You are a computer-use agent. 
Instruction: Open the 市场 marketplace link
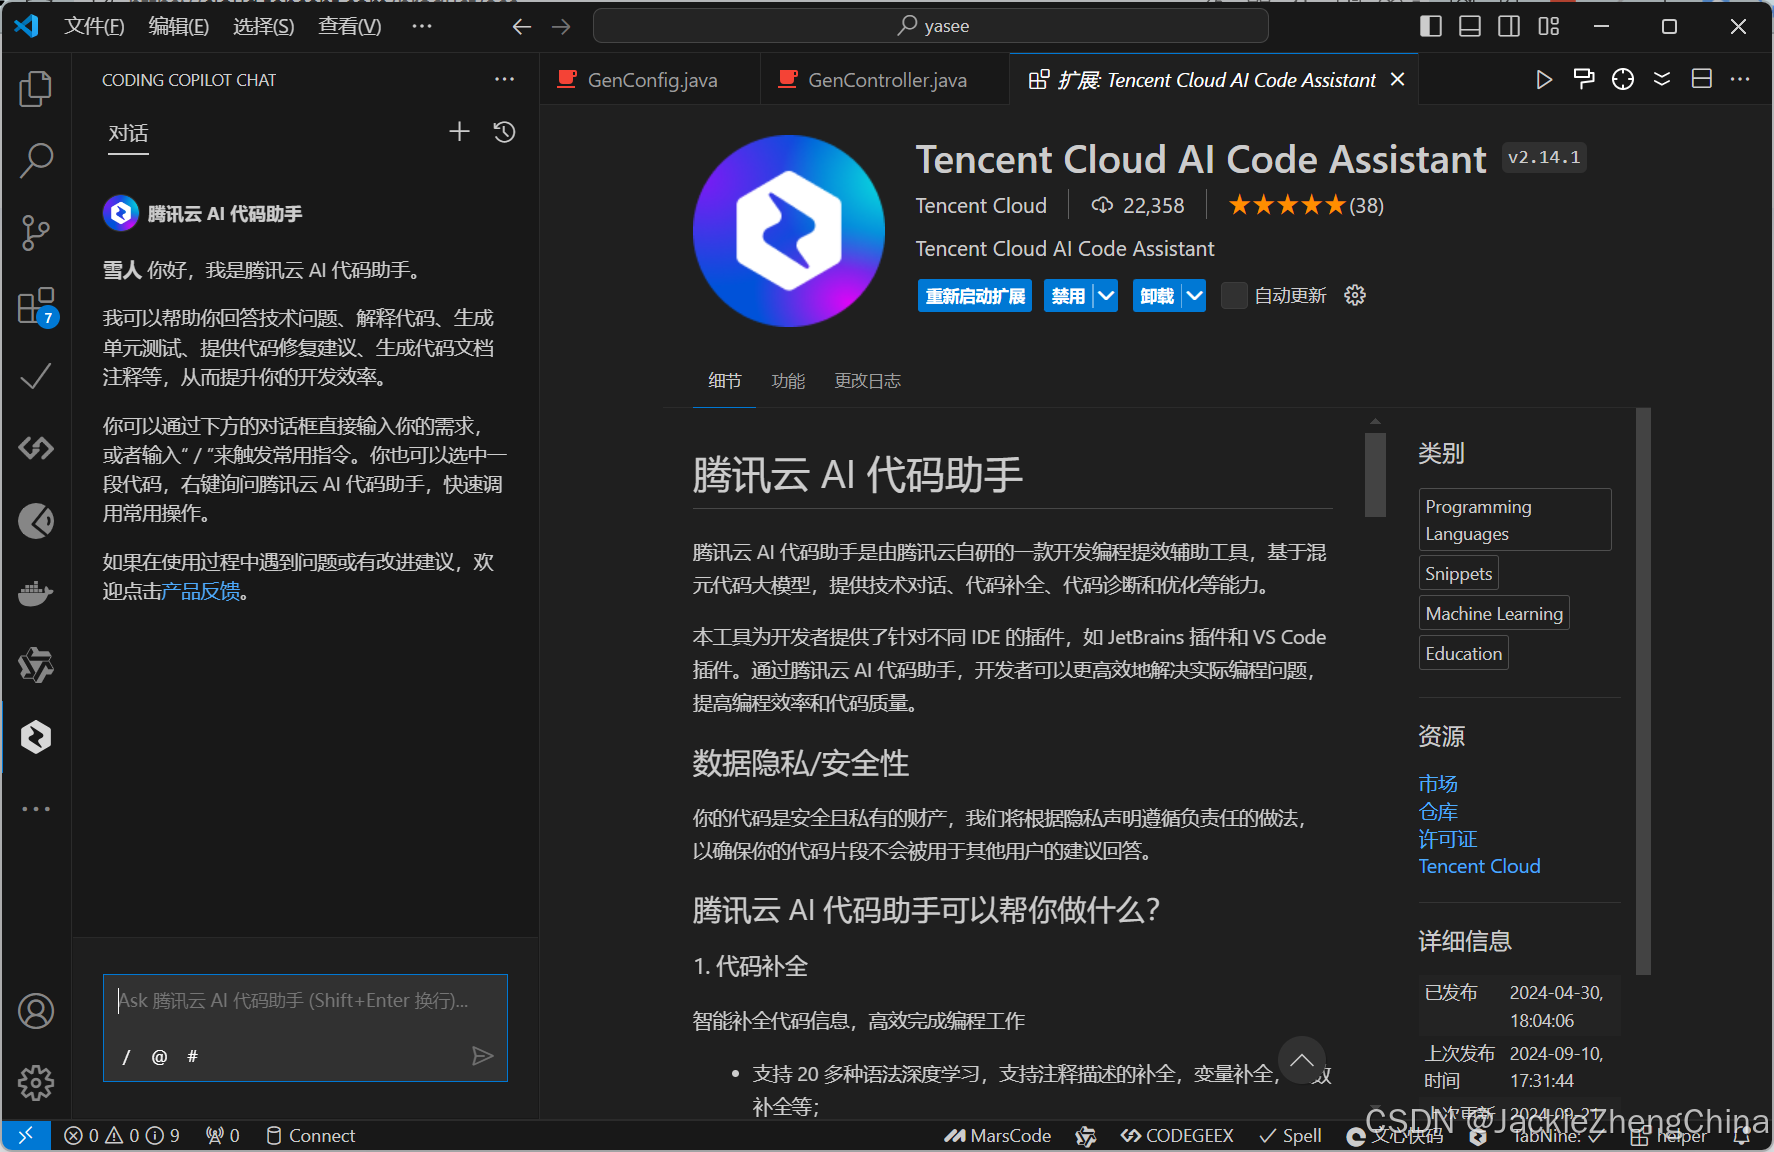tap(1438, 783)
